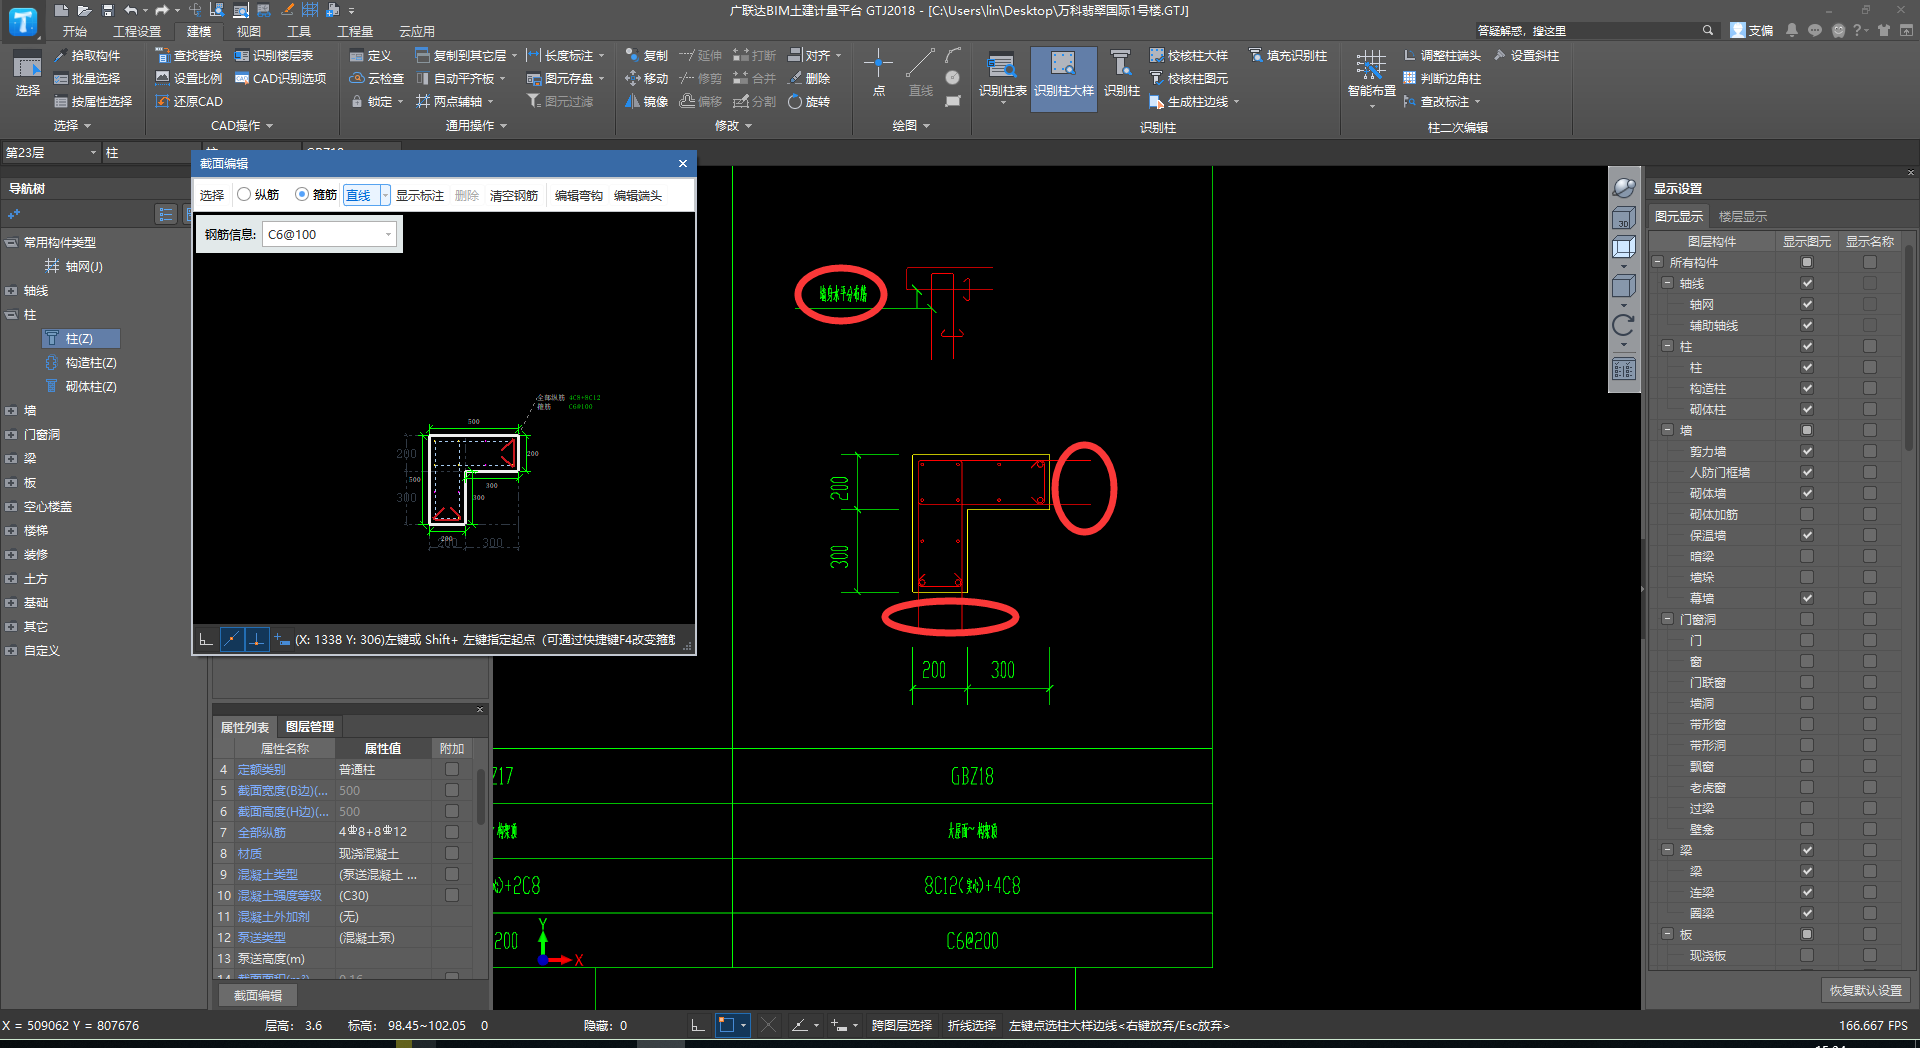Select the 点 drawing tool

(x=878, y=72)
